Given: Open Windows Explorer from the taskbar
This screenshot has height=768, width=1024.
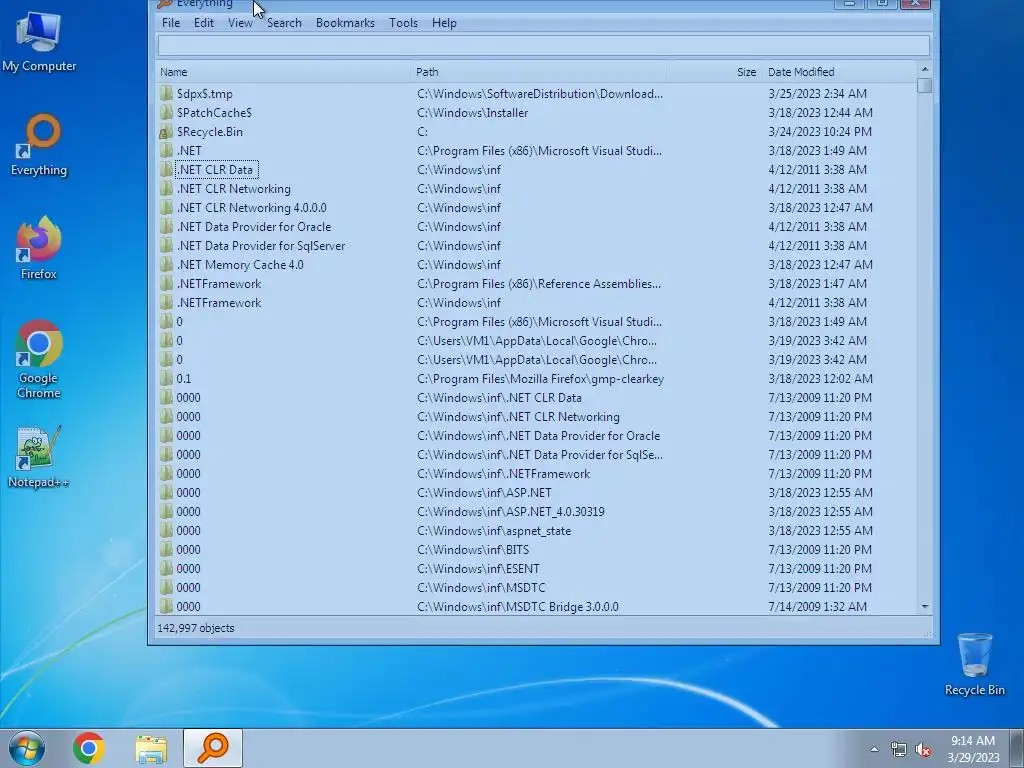Looking at the screenshot, I should coord(151,748).
